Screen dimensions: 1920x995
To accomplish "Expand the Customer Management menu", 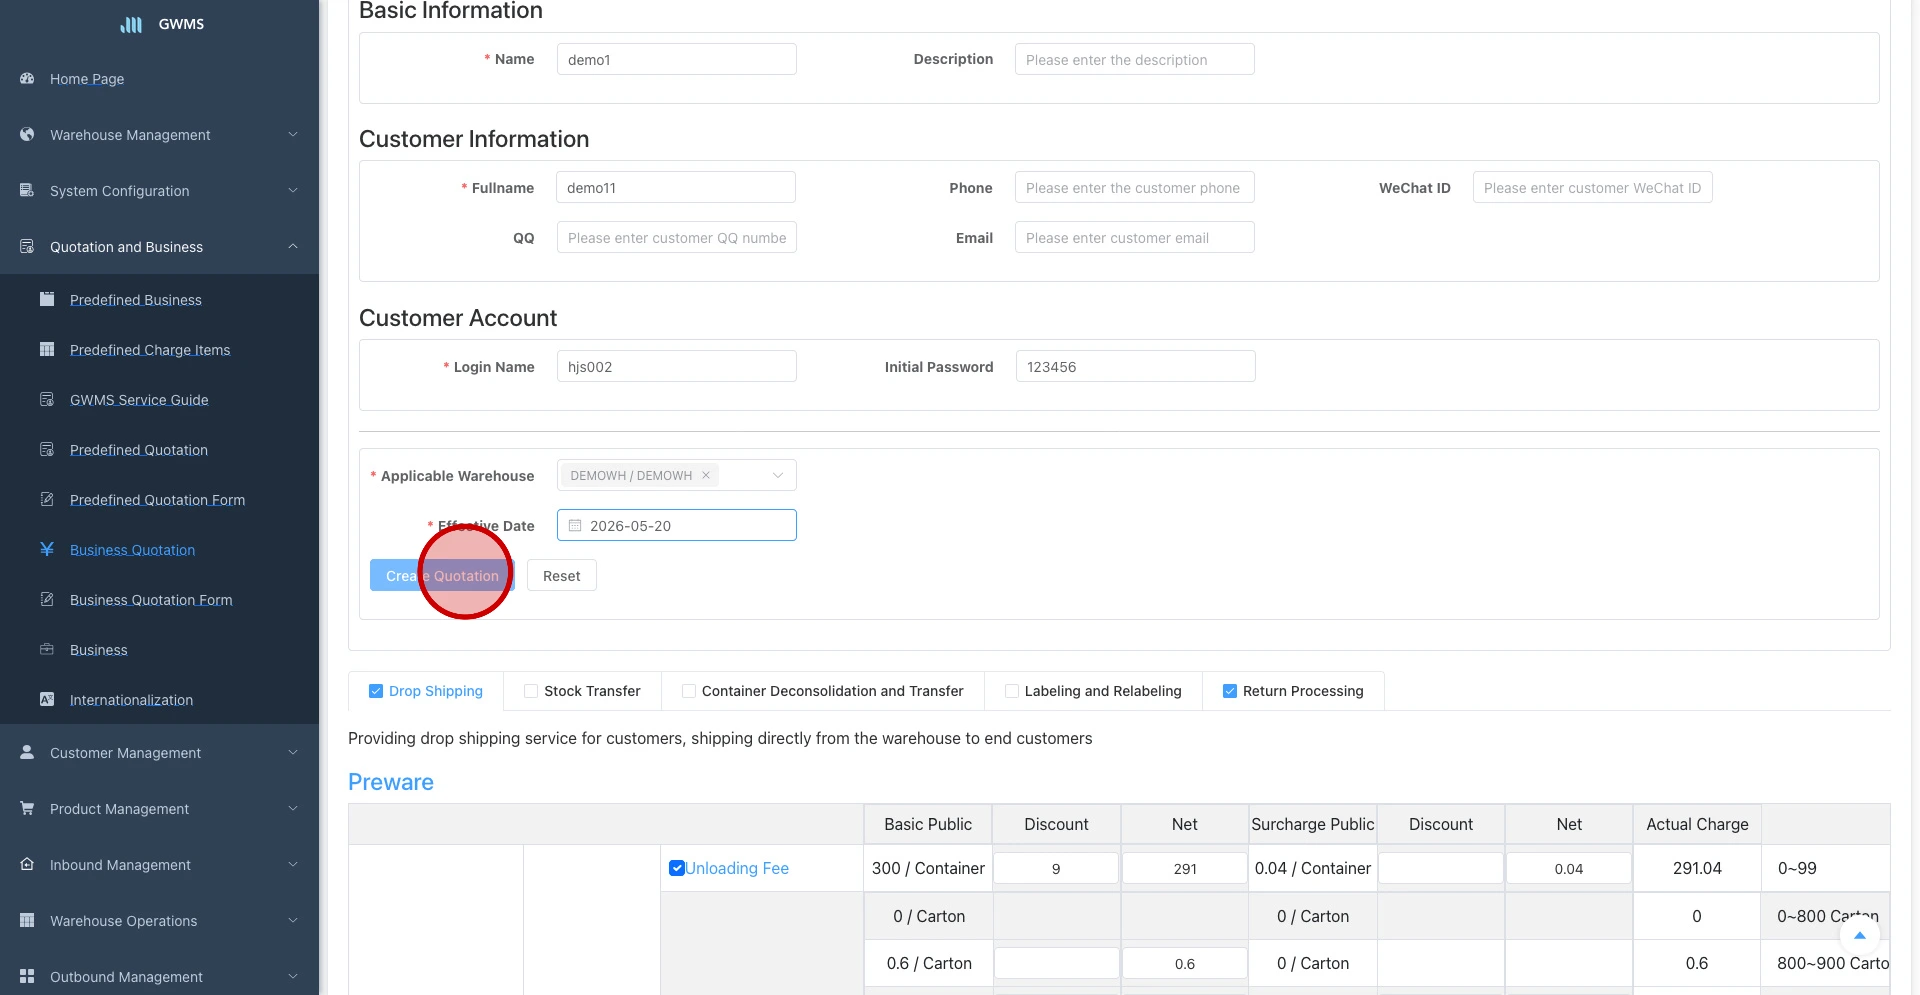I will click(293, 752).
